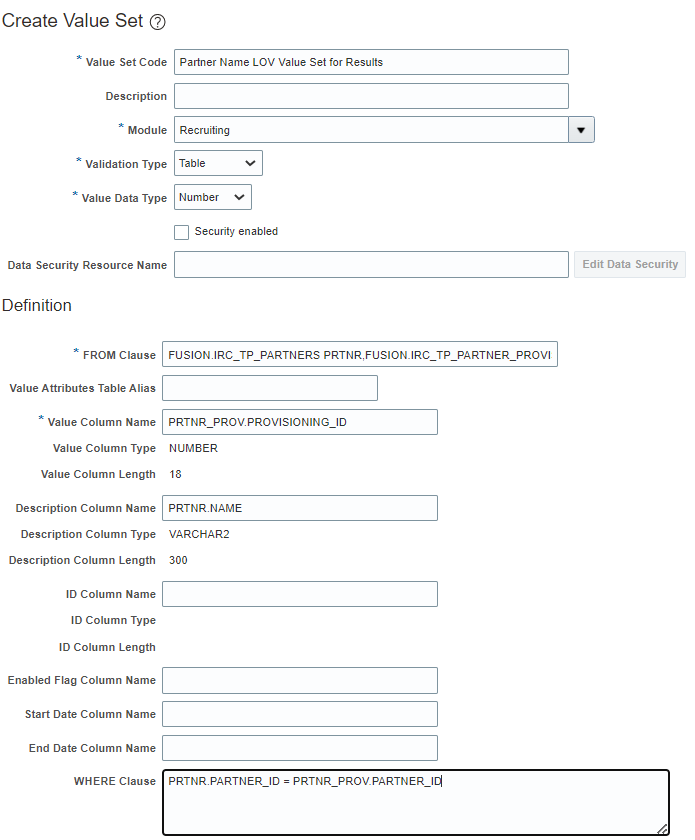Click the Edit Data Security button
This screenshot has width=695, height=840.
point(629,264)
